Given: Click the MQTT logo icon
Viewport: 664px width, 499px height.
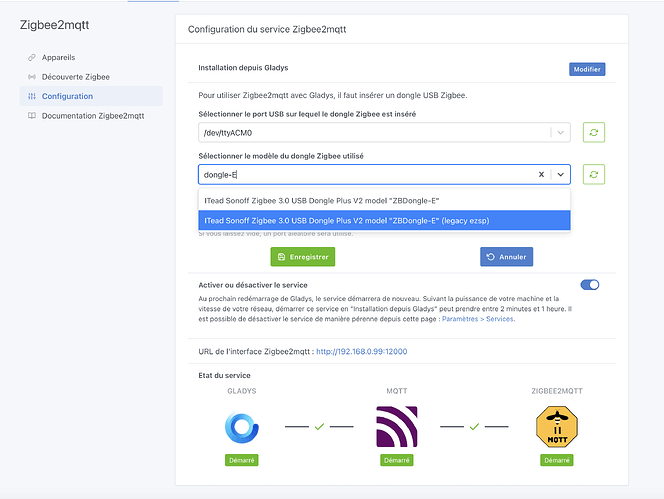Looking at the screenshot, I should pyautogui.click(x=396, y=427).
